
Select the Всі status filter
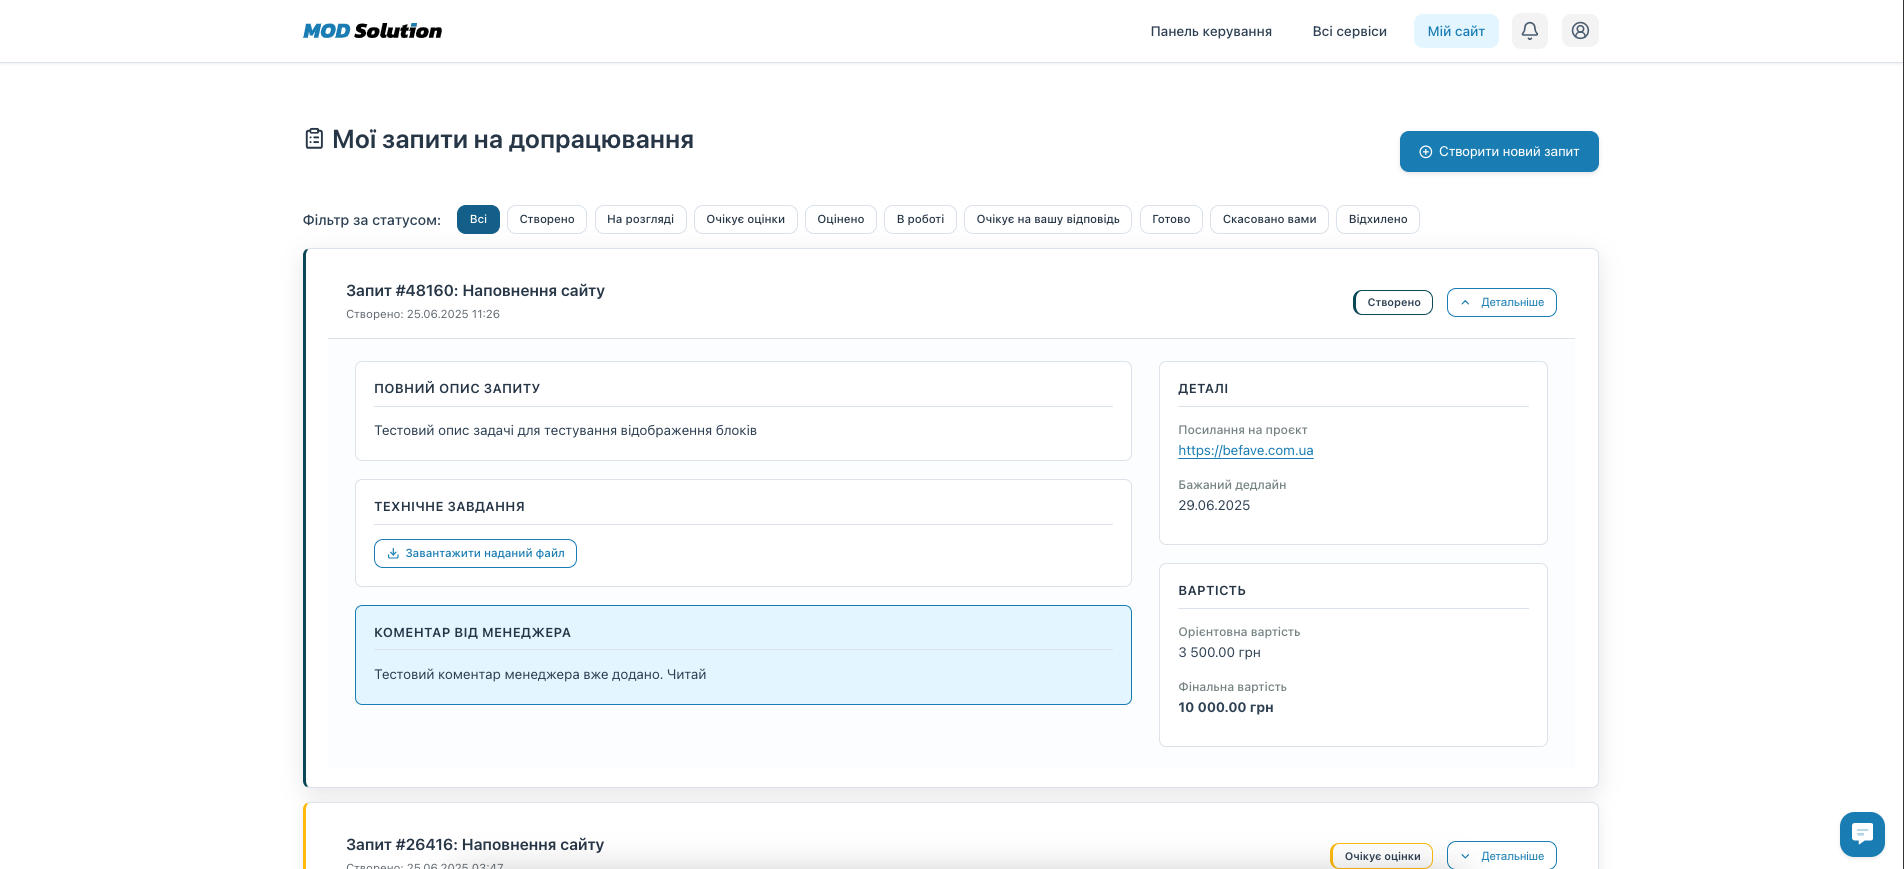point(478,219)
